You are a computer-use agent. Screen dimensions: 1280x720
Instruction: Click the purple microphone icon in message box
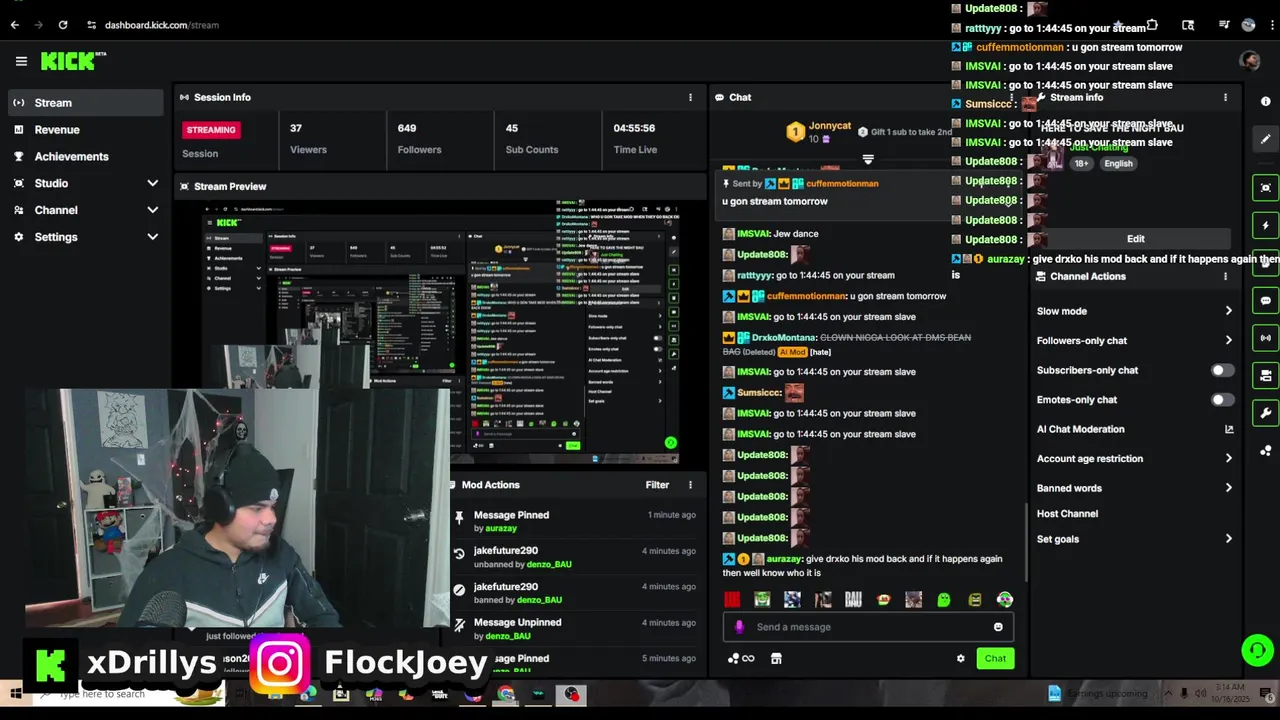point(739,627)
